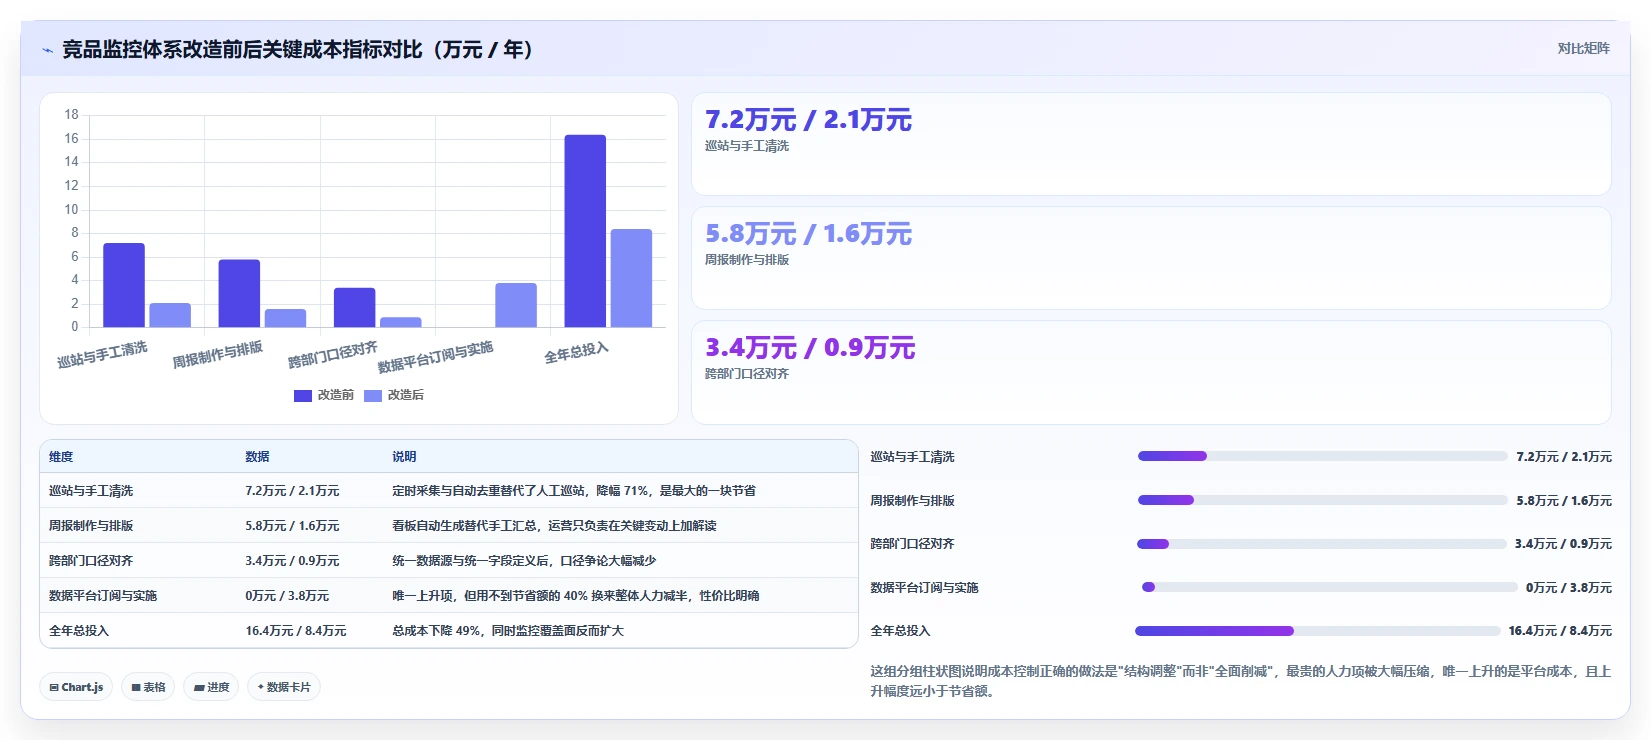Image resolution: width=1651 pixels, height=740 pixels.
Task: Click the 数据平台订阅与实施 progress bar
Action: pyautogui.click(x=1329, y=587)
